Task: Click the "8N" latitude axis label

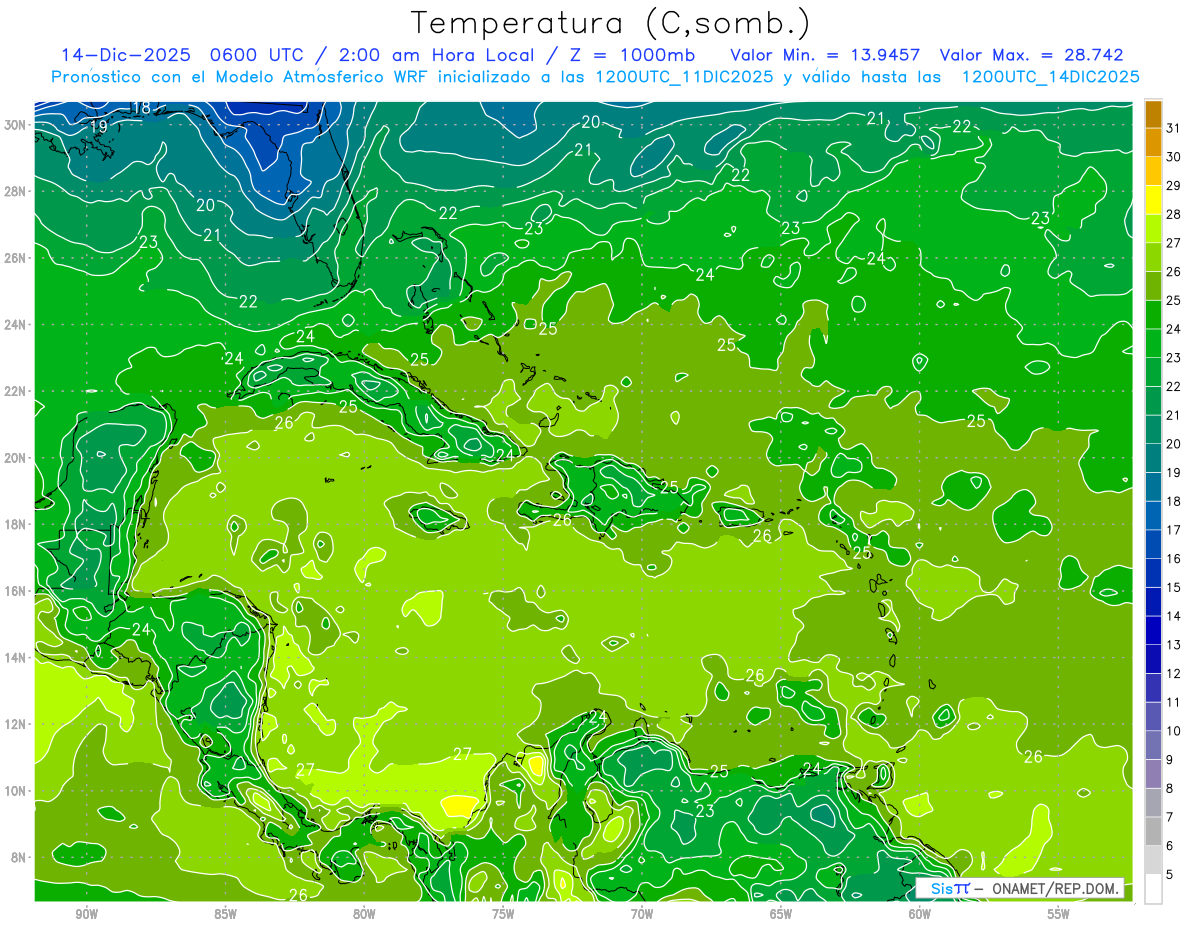Action: (18, 858)
